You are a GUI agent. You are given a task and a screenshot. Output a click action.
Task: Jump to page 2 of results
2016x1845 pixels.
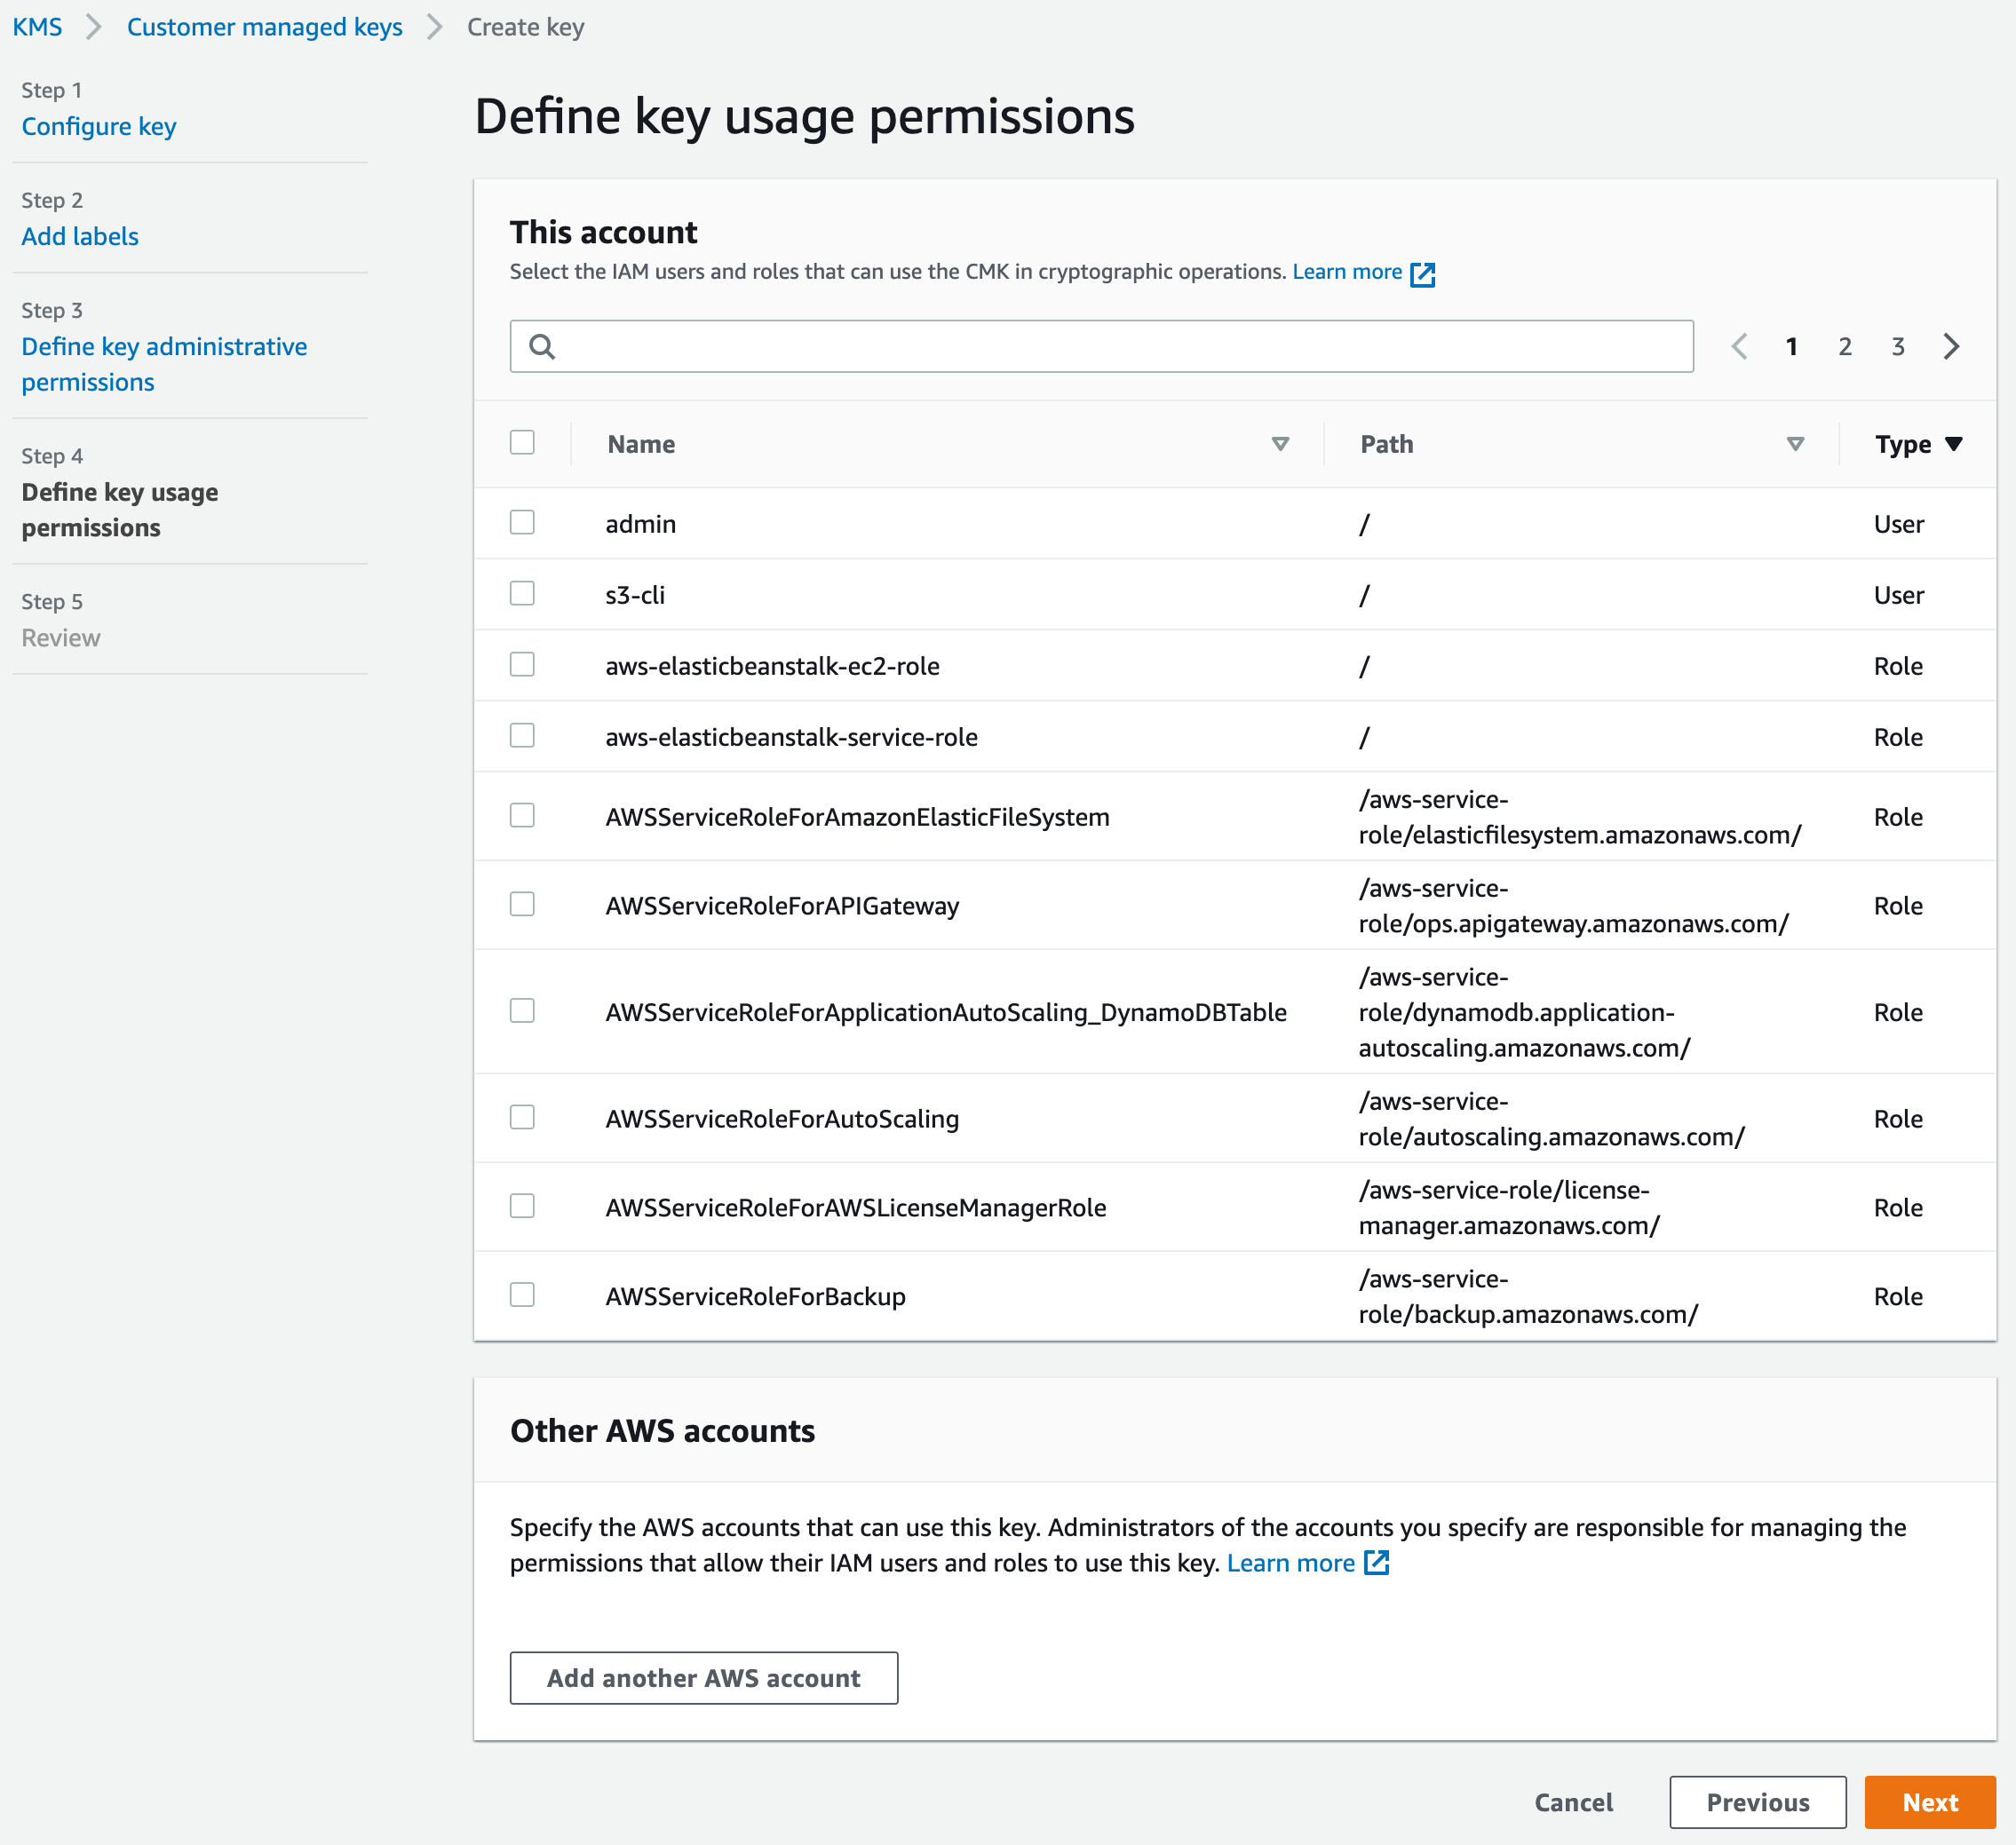pyautogui.click(x=1844, y=347)
